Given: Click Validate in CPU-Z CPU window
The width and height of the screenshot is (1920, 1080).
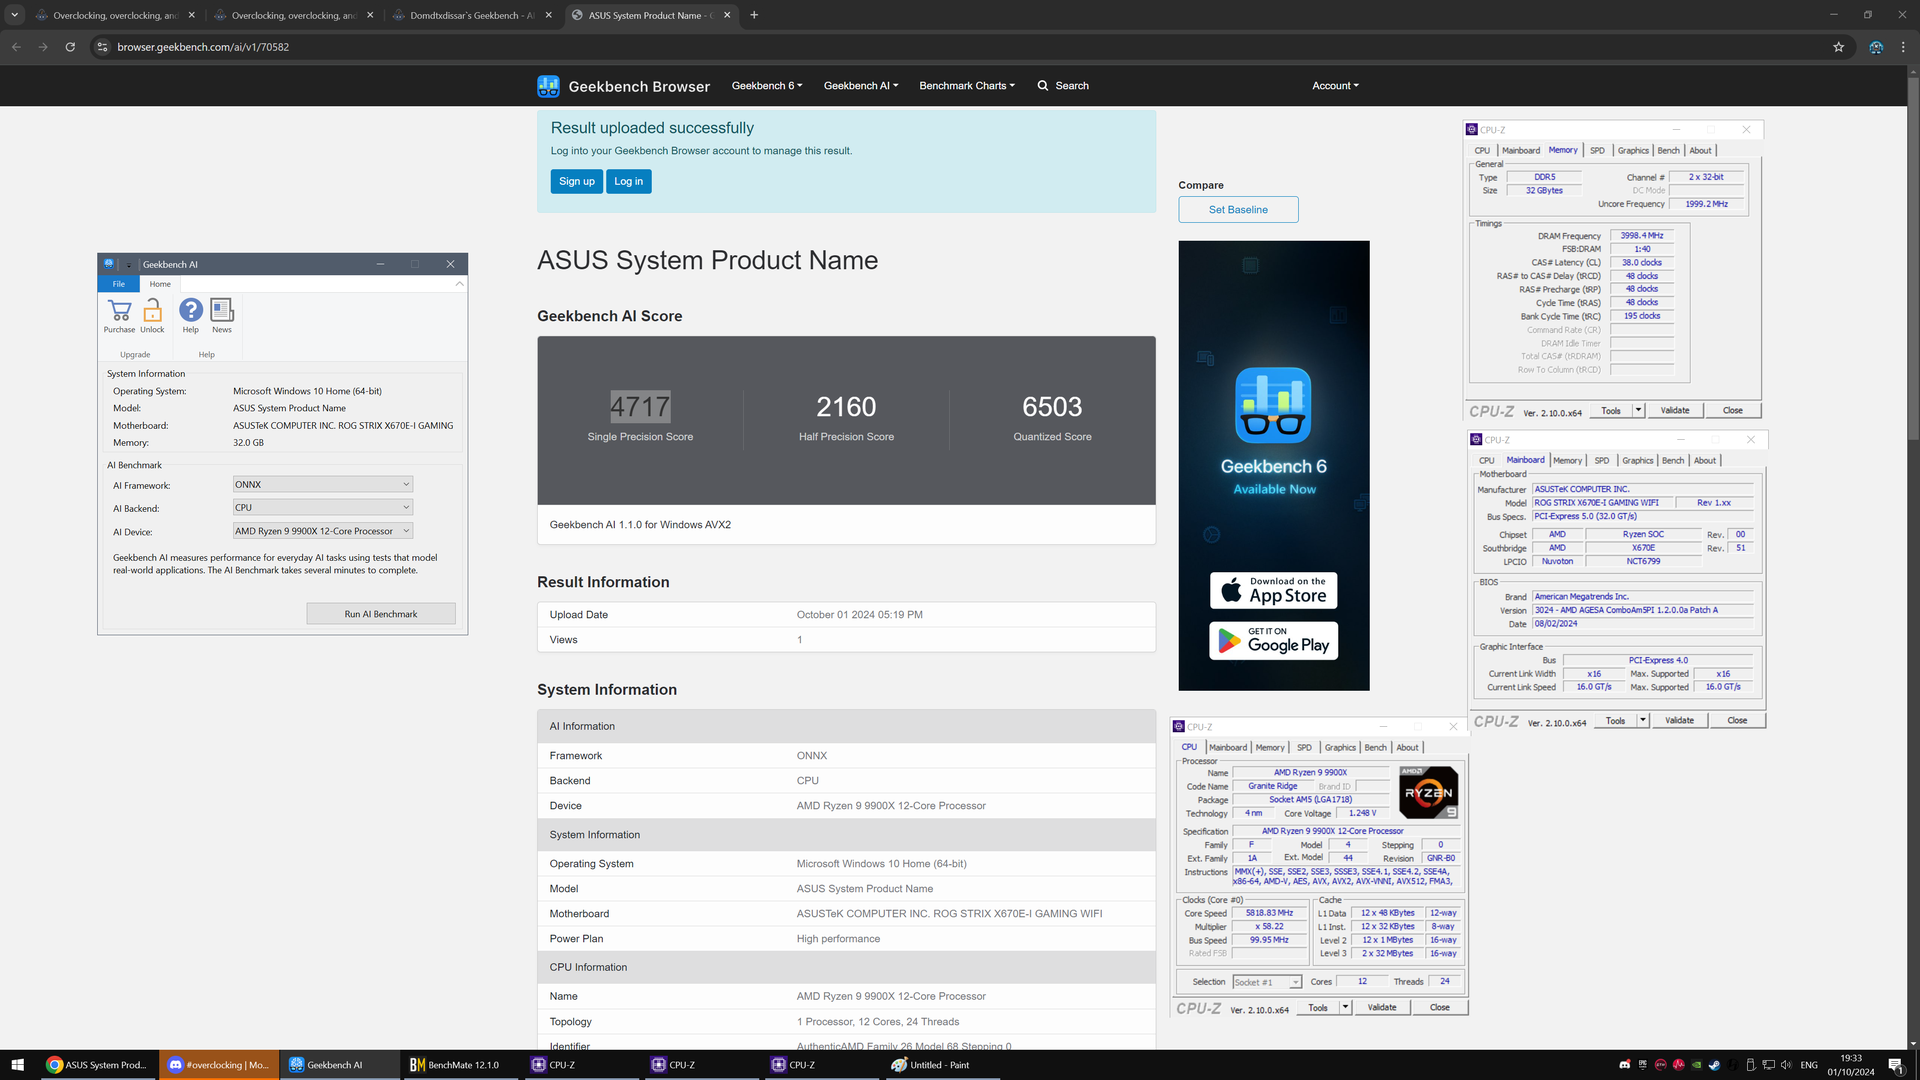Looking at the screenshot, I should point(1382,1007).
